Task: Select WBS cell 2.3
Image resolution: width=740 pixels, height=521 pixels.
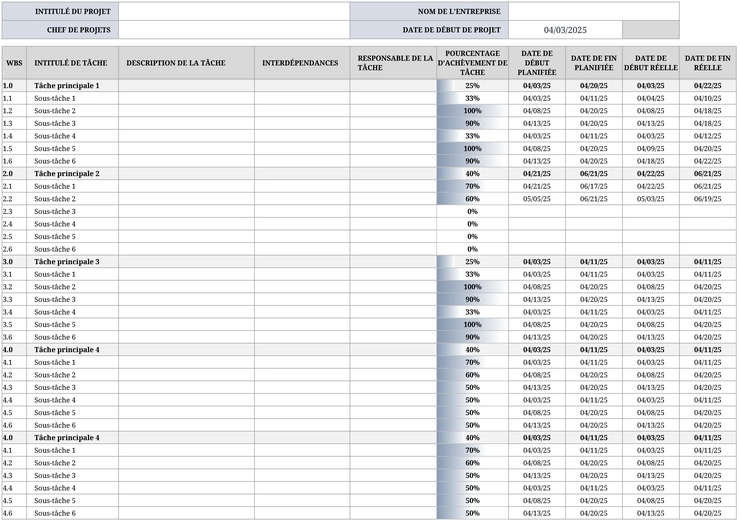Action: coord(14,211)
